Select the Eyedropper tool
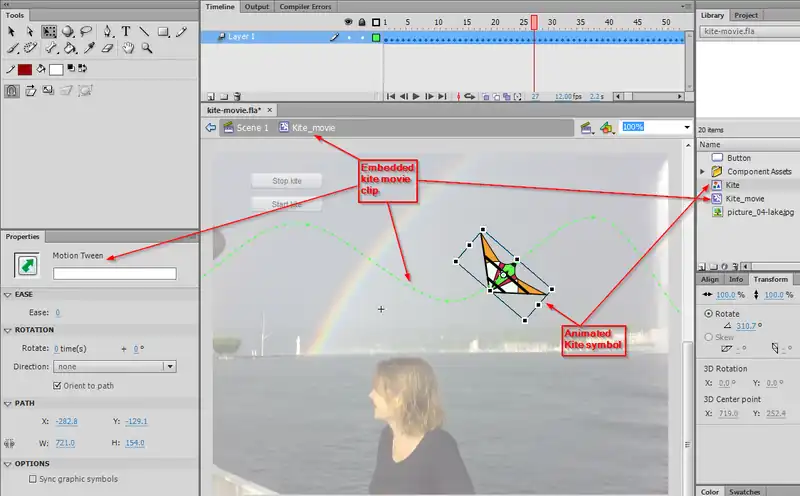This screenshot has height=496, width=800. pyautogui.click(x=89, y=48)
